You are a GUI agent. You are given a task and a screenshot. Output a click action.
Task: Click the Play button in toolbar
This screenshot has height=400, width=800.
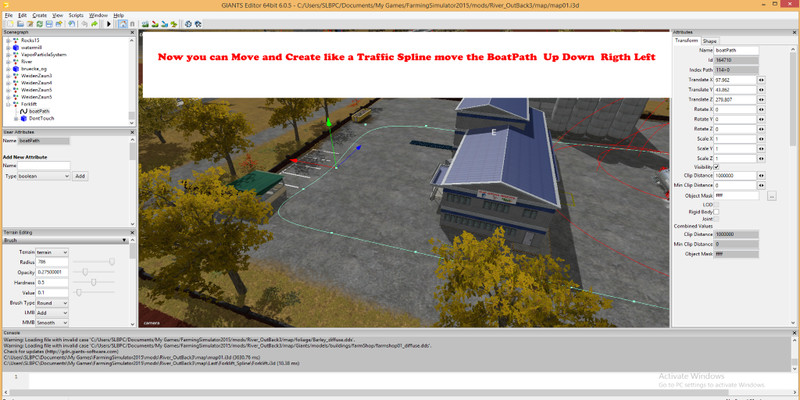click(107, 24)
